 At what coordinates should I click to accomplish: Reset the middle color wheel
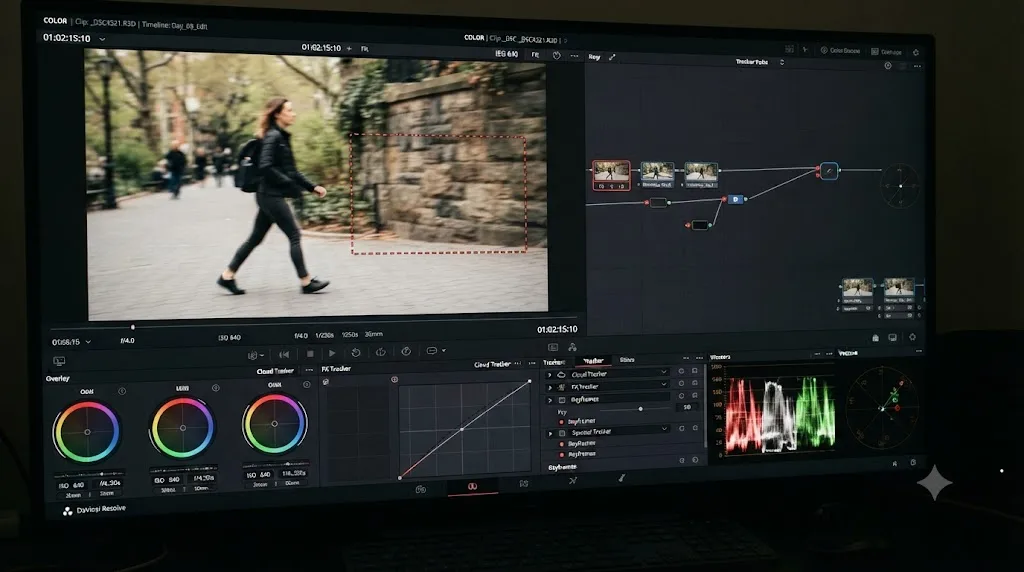click(x=216, y=388)
